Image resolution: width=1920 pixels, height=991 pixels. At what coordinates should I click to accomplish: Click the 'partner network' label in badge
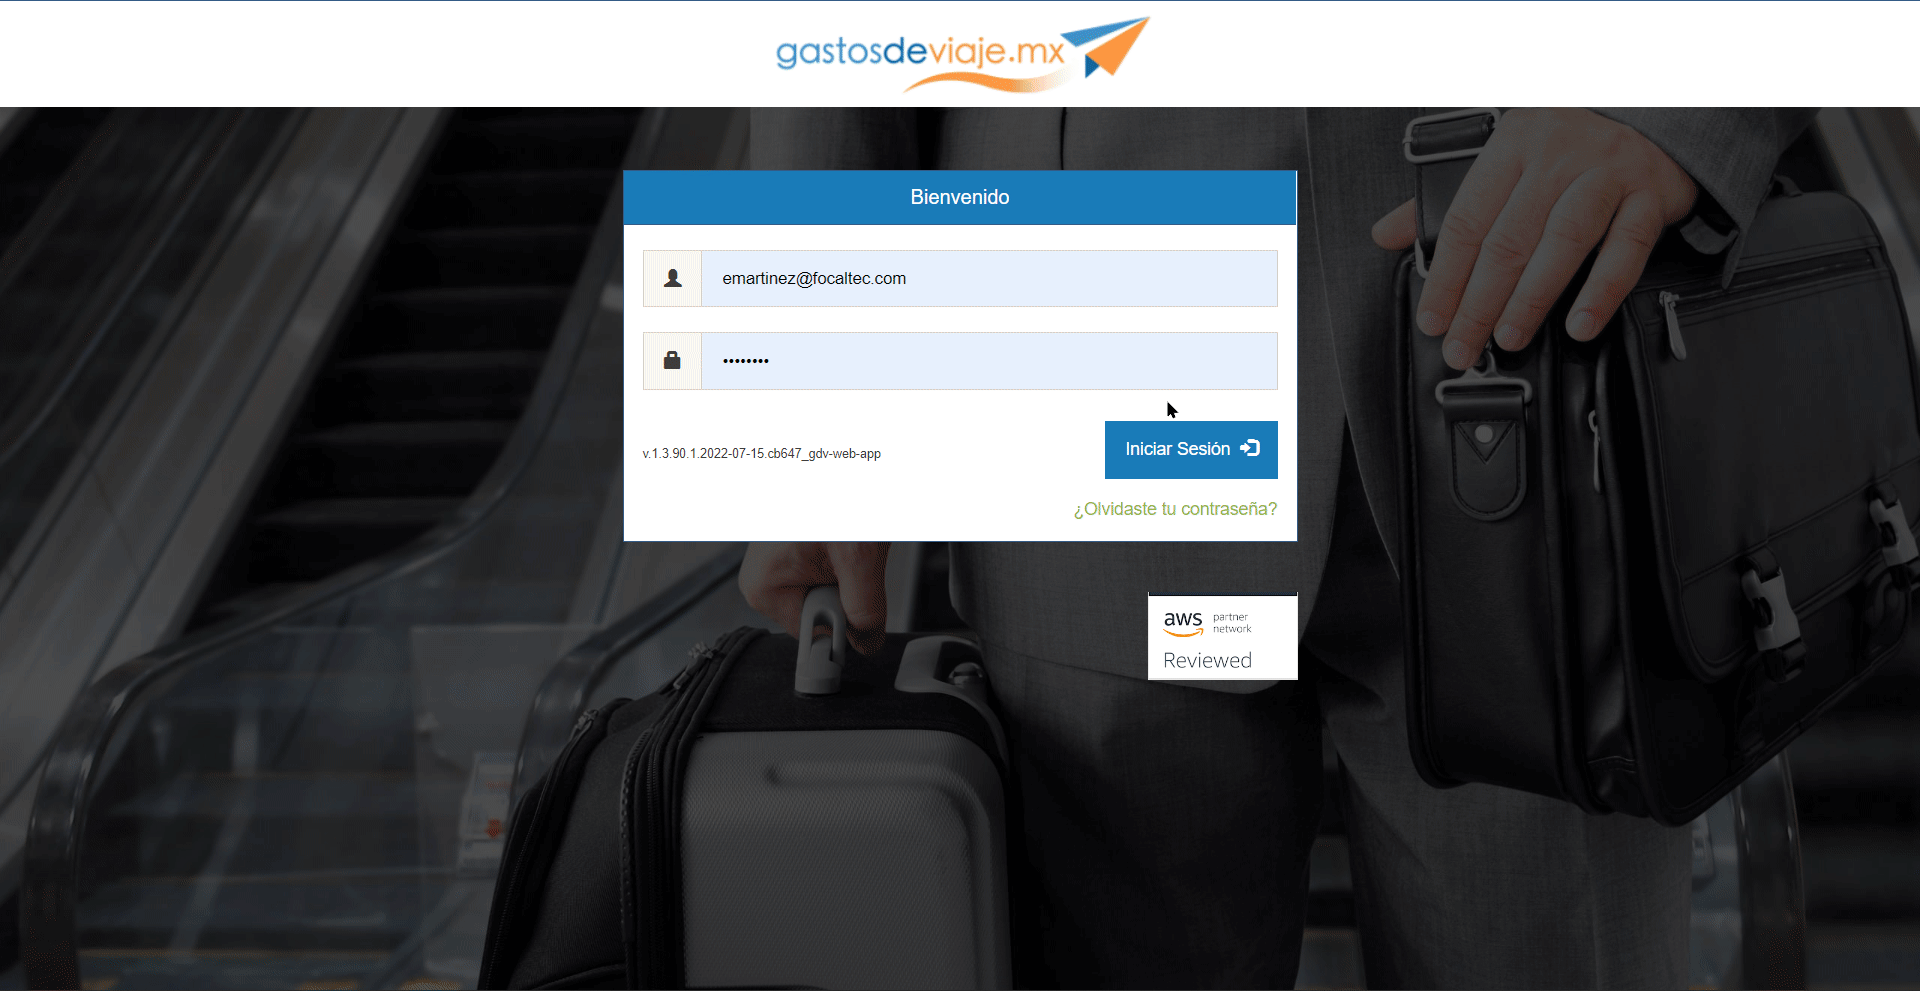click(1232, 623)
